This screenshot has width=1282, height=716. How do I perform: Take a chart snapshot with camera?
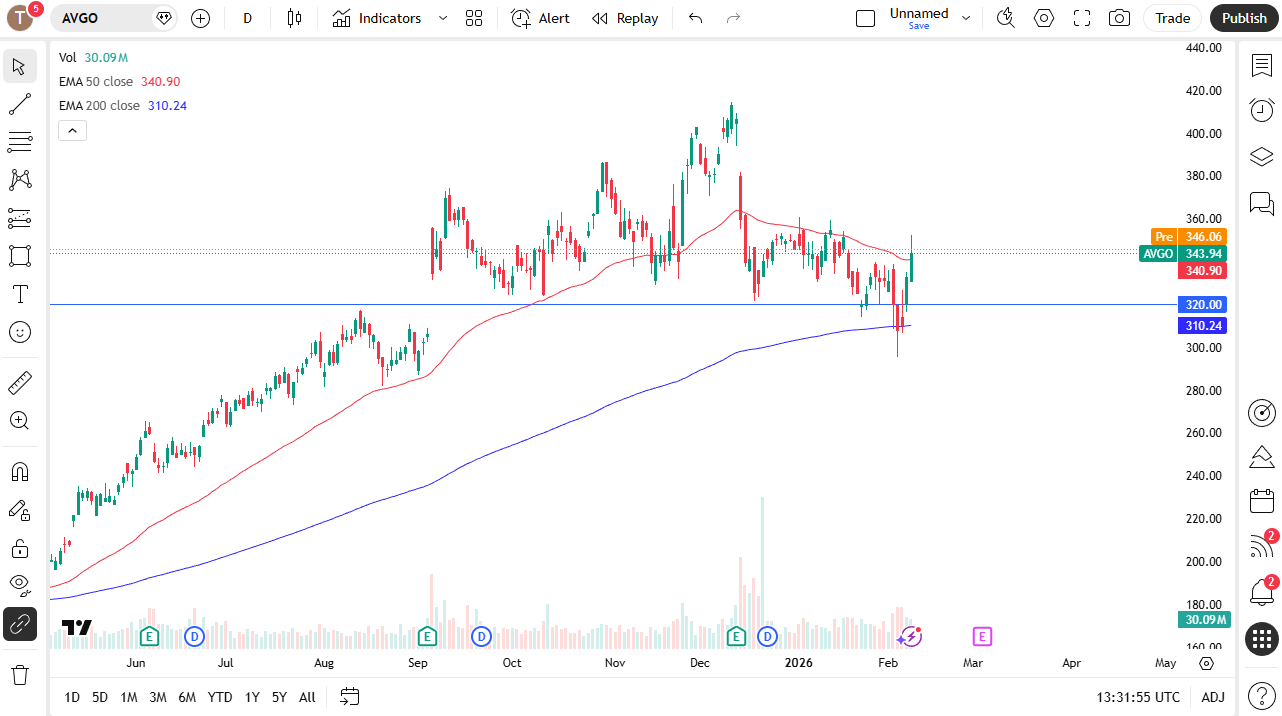click(x=1120, y=18)
